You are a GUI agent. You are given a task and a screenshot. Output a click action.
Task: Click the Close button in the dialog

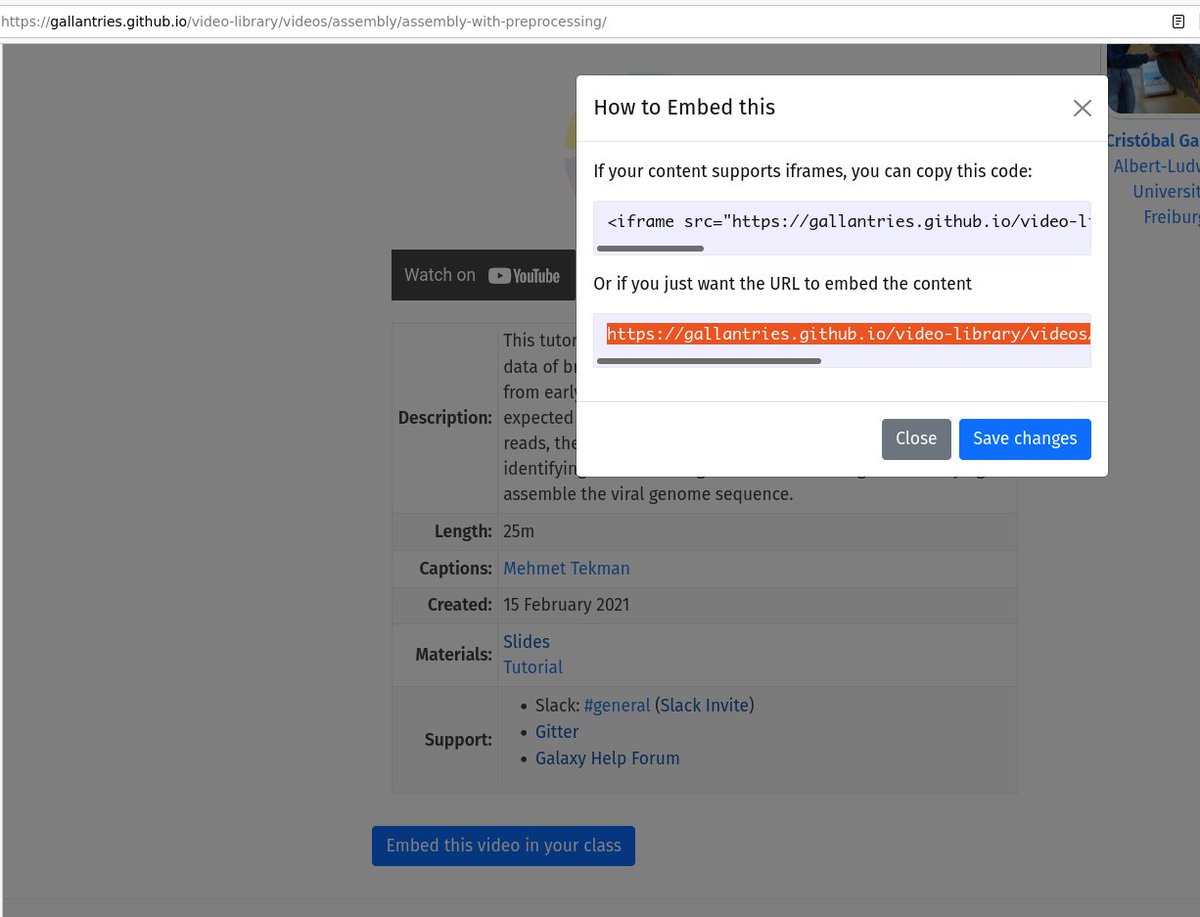(916, 438)
